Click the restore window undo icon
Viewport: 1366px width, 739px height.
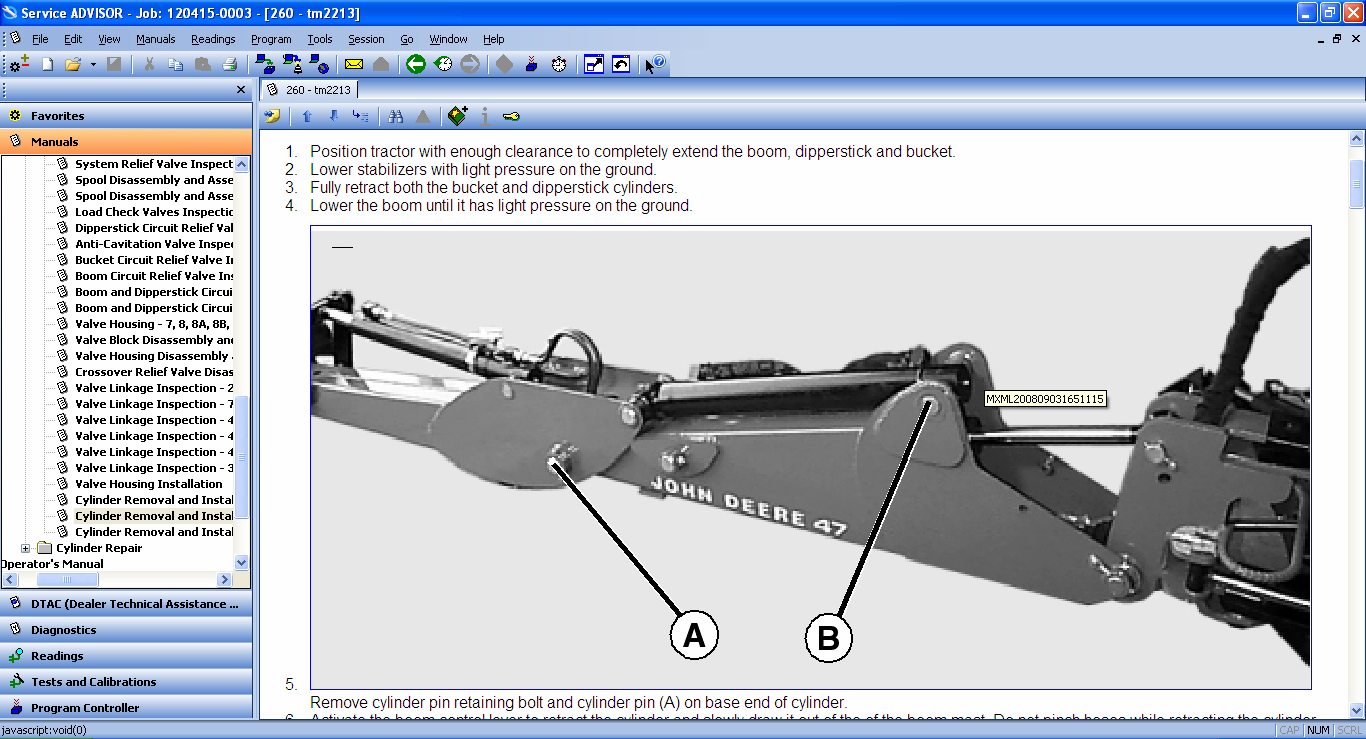(x=621, y=64)
